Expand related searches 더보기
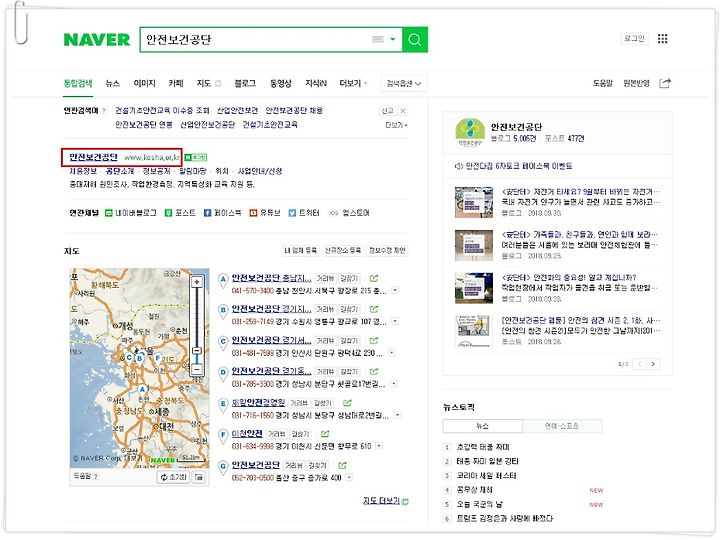 pos(396,125)
